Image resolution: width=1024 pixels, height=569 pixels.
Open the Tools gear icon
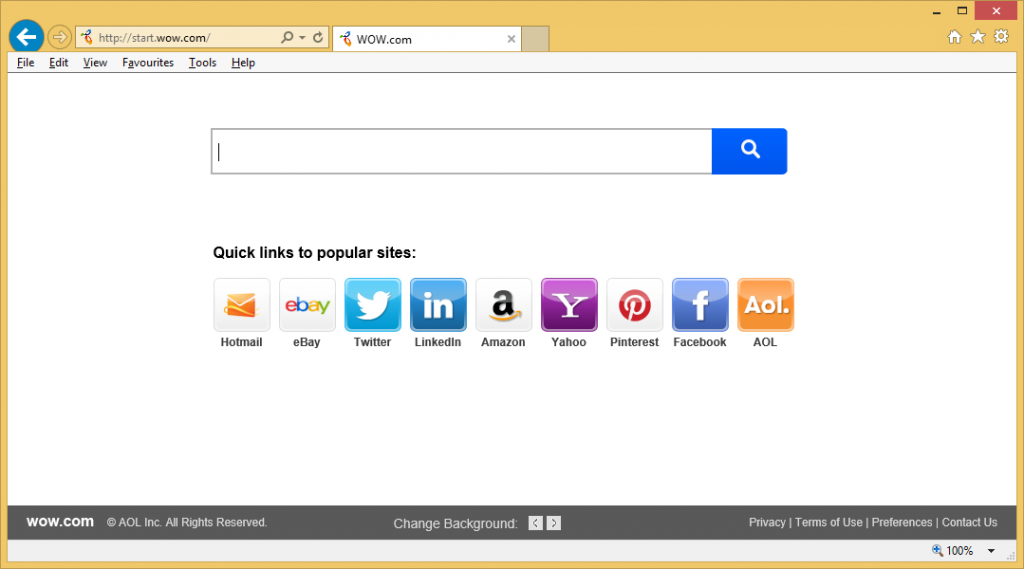1001,37
